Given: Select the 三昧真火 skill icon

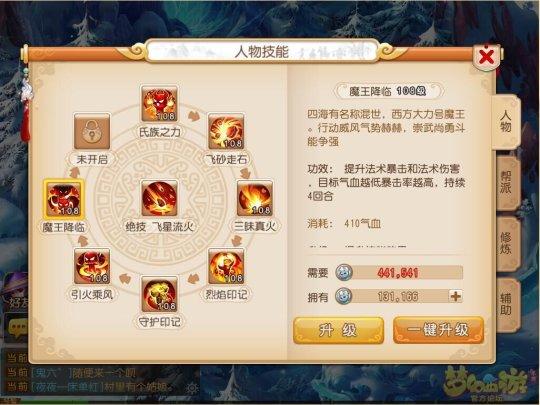Looking at the screenshot, I should click(255, 198).
